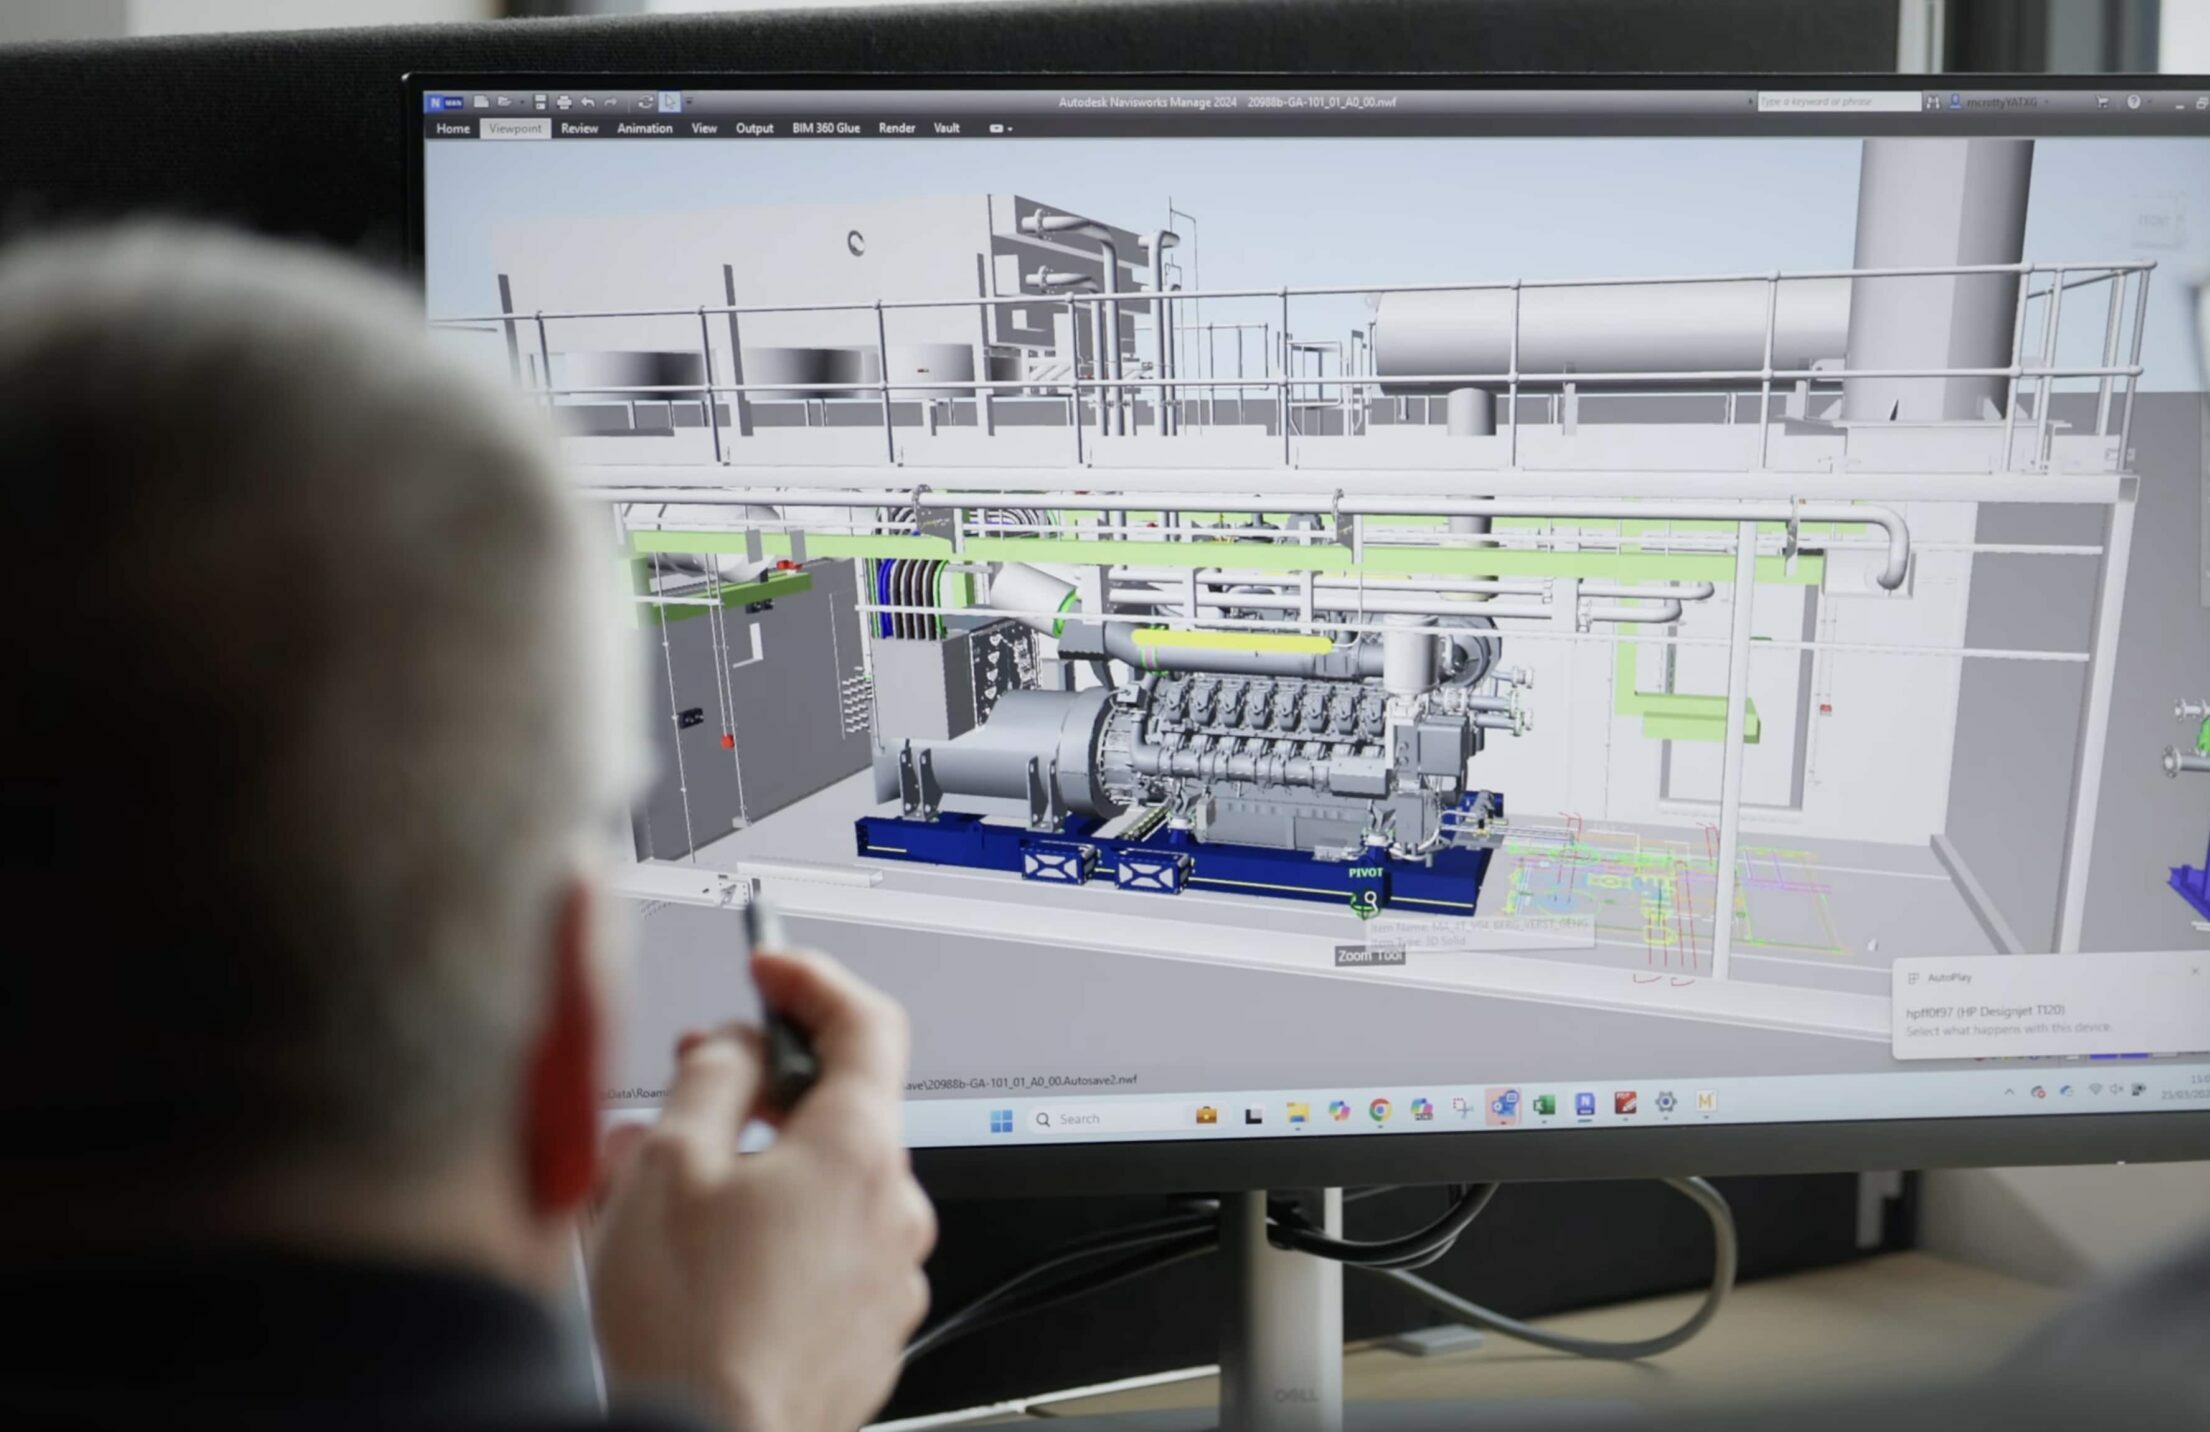The image size is (2210, 1432).
Task: Click the Refresh icon in quick access toolbar
Action: (646, 102)
